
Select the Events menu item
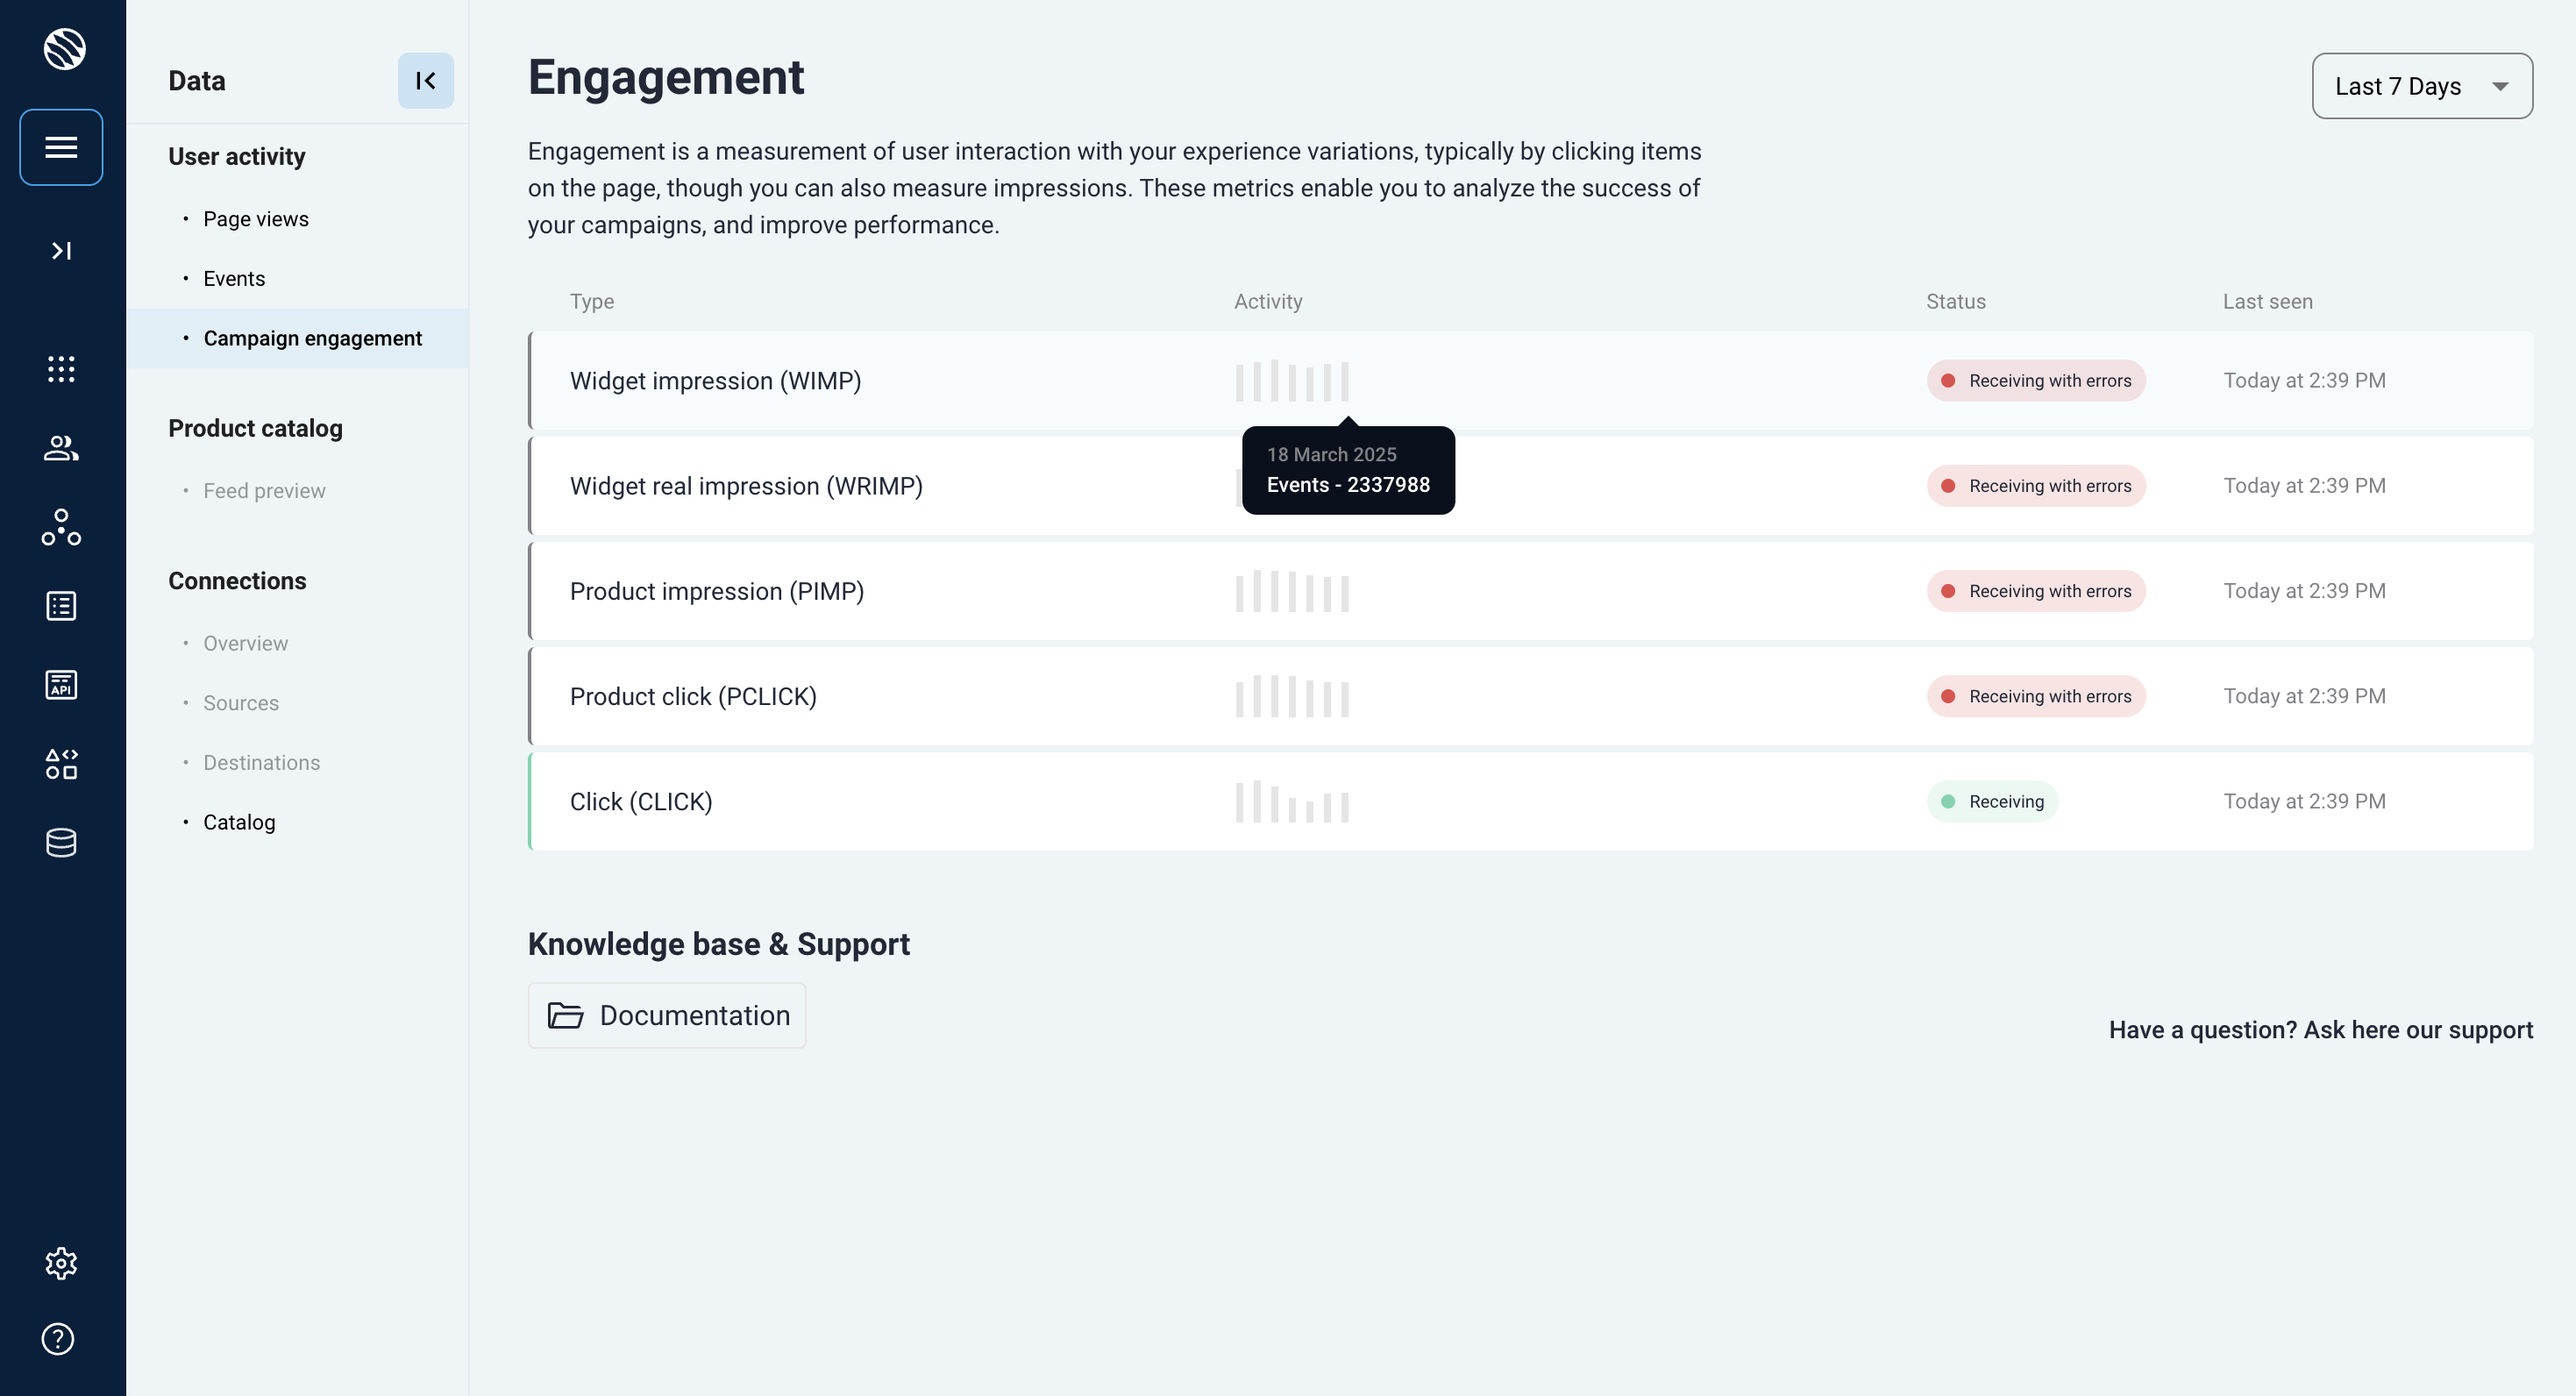234,279
